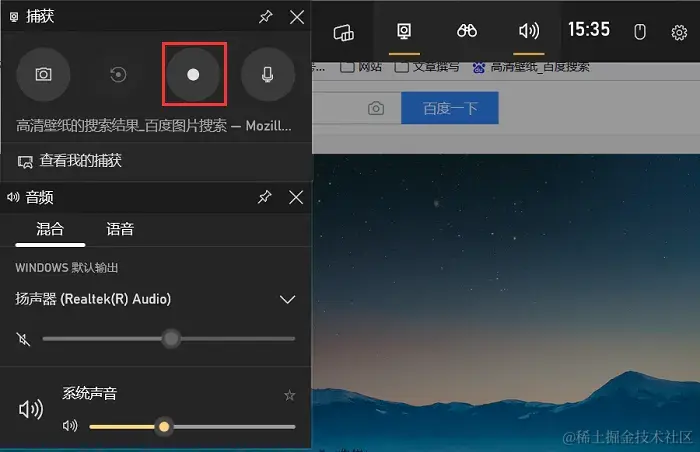Click the camera image-search icon in Baidu
Screen dimensions: 700x452
tap(376, 108)
